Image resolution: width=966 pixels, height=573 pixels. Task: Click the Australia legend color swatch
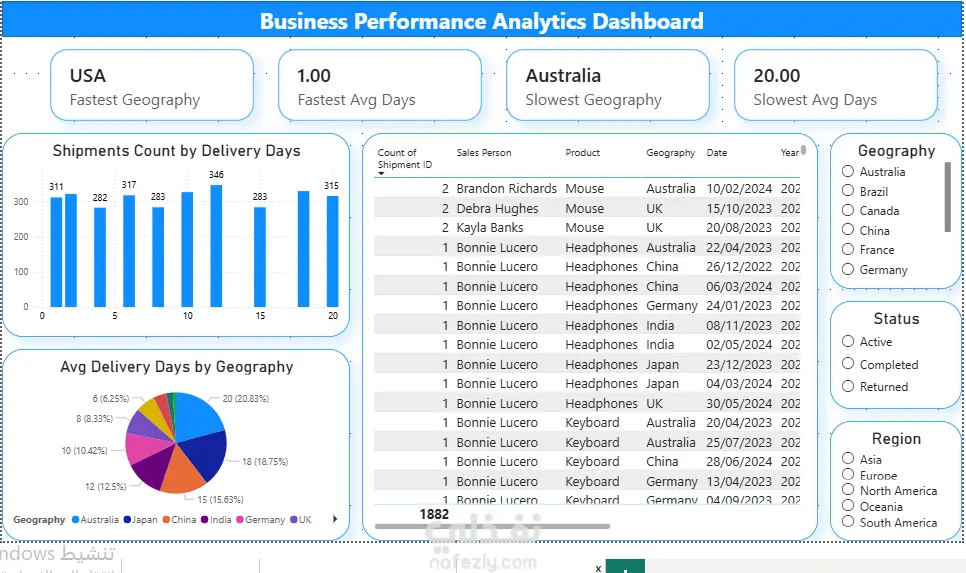(76, 519)
